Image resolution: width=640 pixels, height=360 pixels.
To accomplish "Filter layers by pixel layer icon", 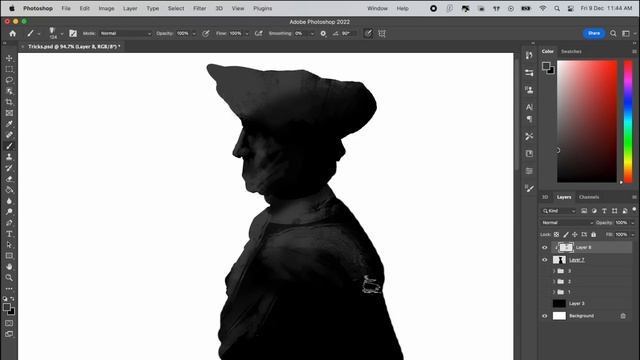I will [x=584, y=211].
